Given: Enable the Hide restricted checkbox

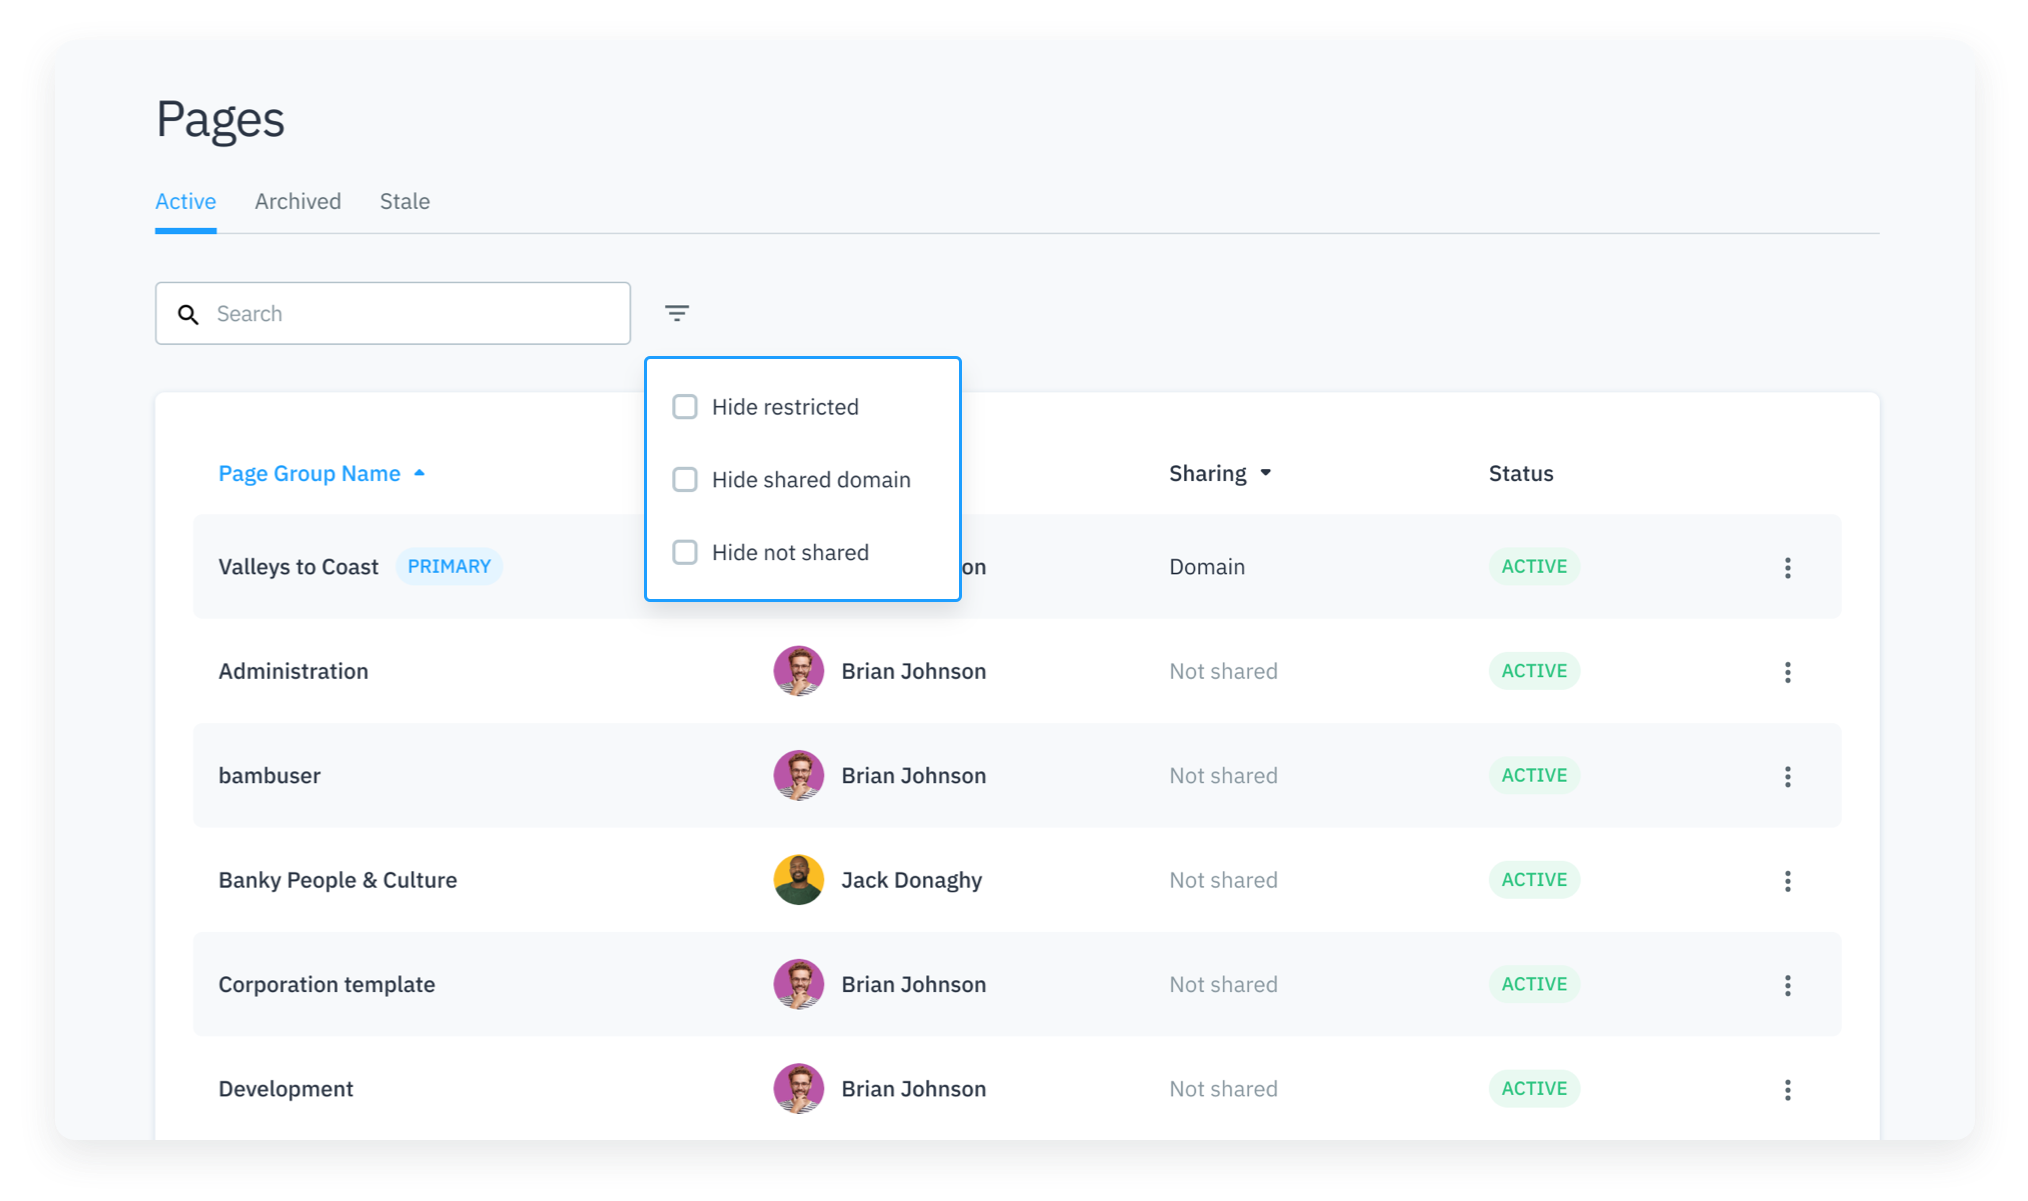Looking at the screenshot, I should pos(685,407).
